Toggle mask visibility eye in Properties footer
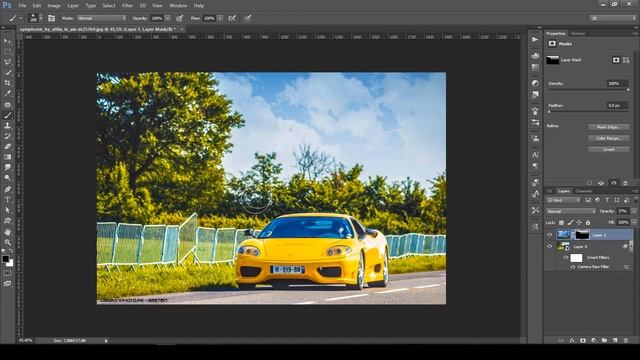 (613, 183)
